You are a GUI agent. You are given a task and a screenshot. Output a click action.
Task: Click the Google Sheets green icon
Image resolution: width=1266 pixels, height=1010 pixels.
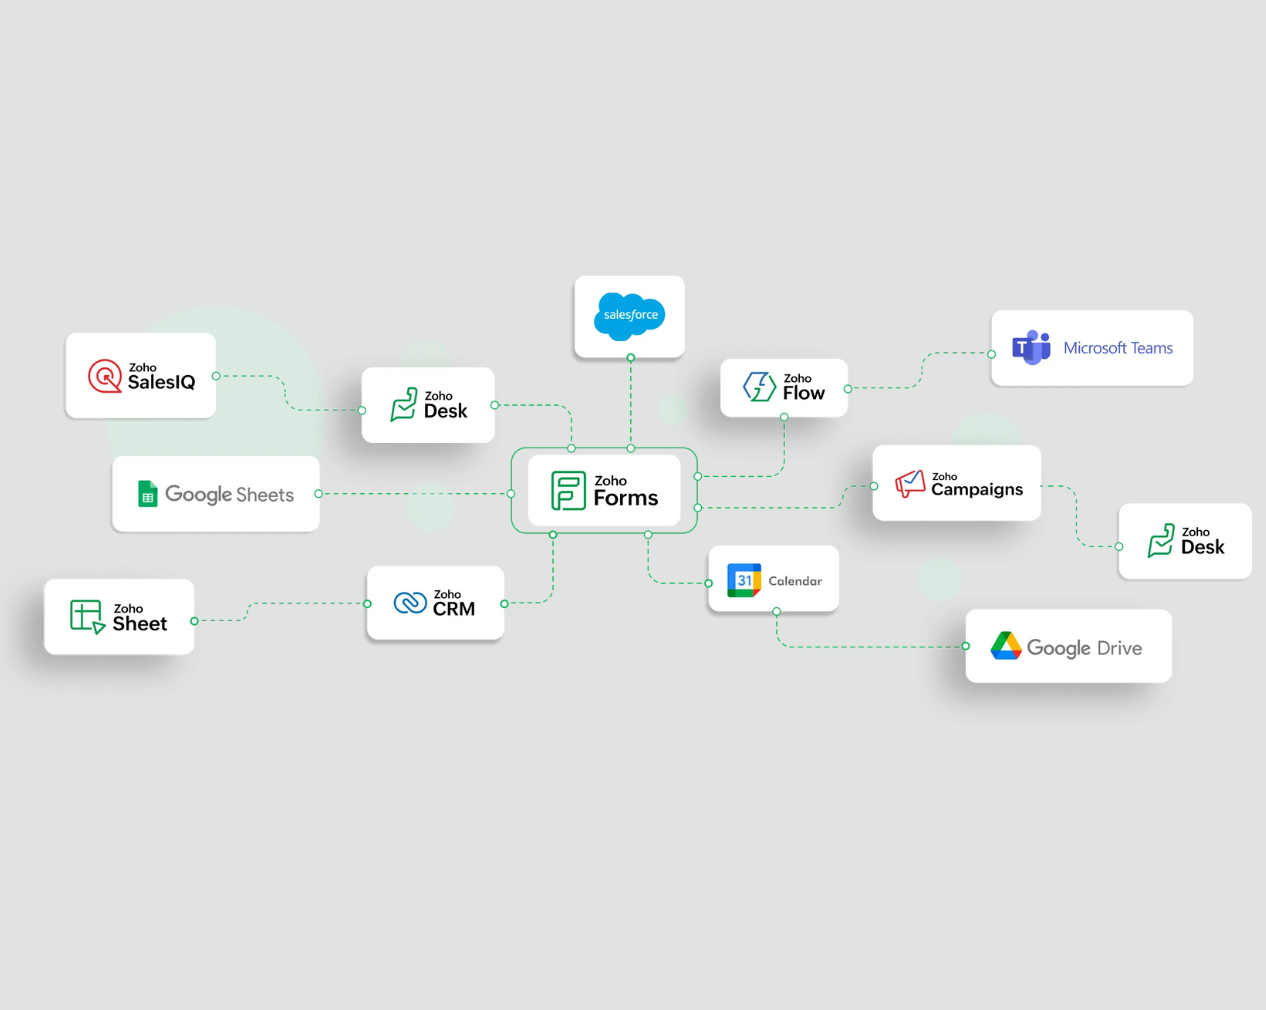(x=148, y=494)
